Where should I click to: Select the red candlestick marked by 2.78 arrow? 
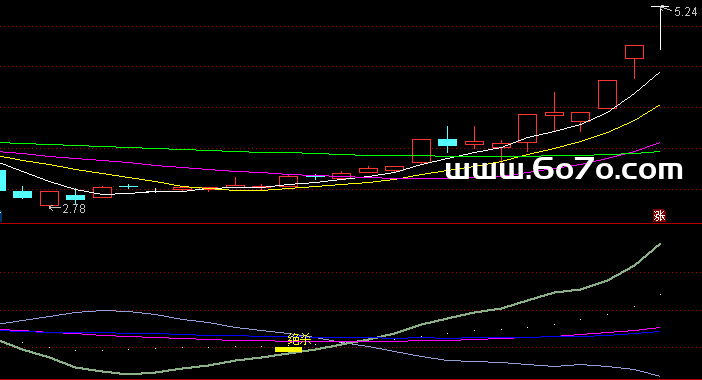tap(49, 199)
